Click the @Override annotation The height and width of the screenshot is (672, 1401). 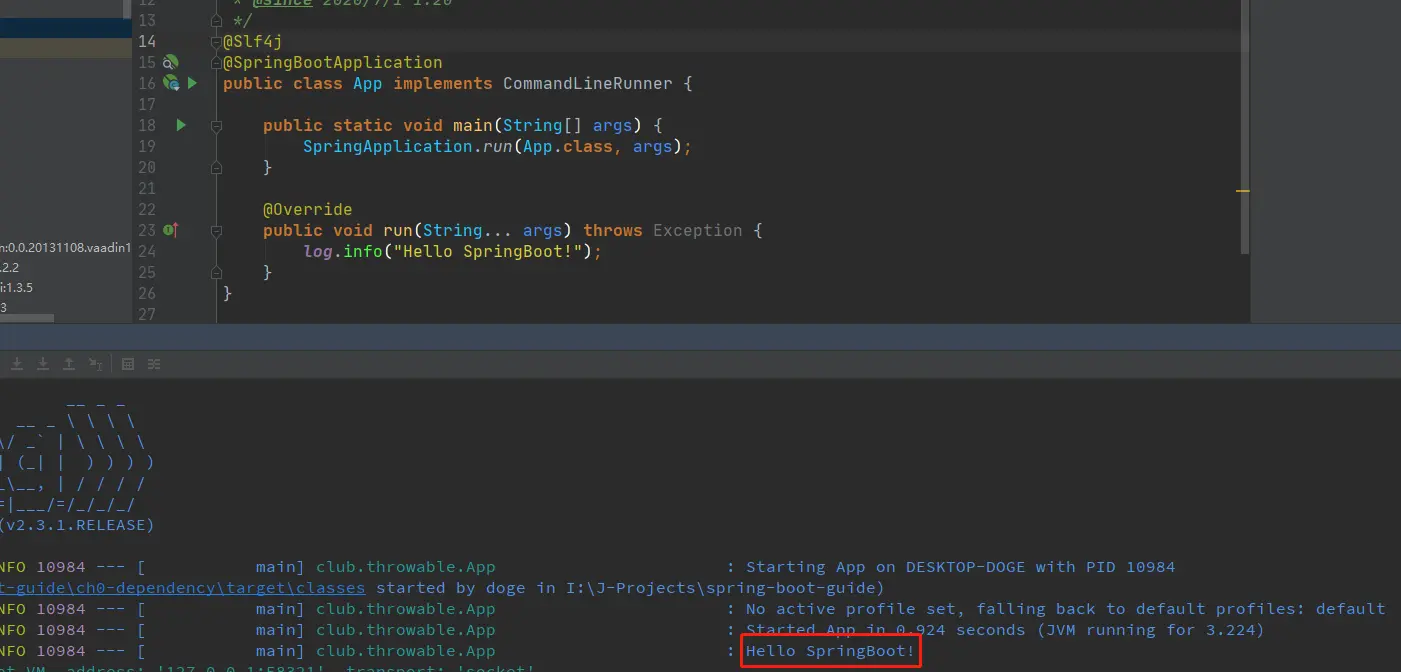308,209
